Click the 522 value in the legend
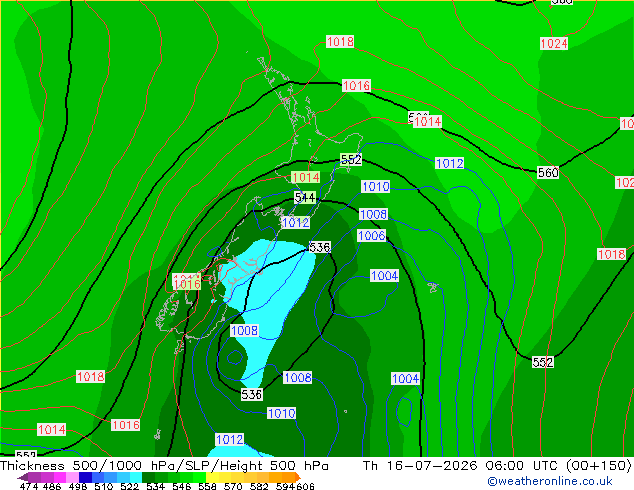 pos(129,486)
